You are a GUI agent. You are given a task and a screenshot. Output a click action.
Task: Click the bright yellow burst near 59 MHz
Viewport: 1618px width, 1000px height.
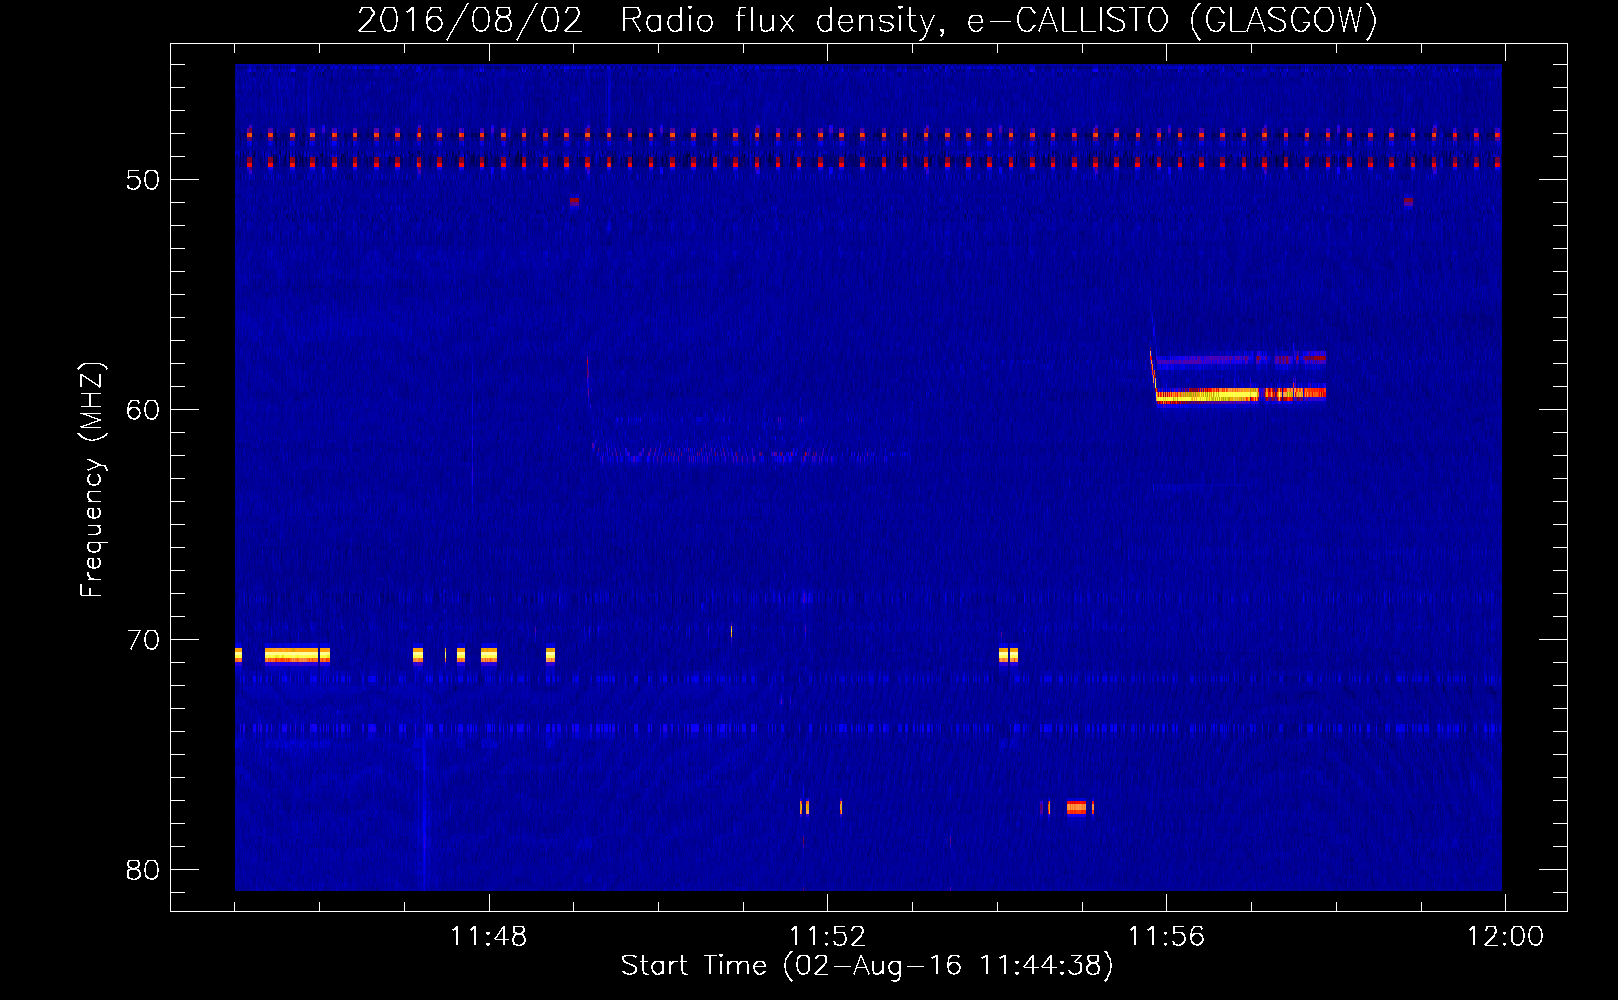coord(1207,395)
